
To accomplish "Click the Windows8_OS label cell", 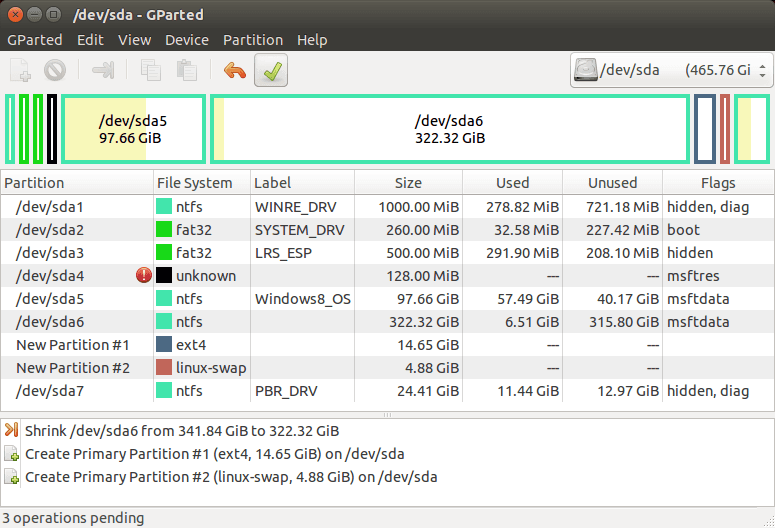I will pyautogui.click(x=302, y=299).
